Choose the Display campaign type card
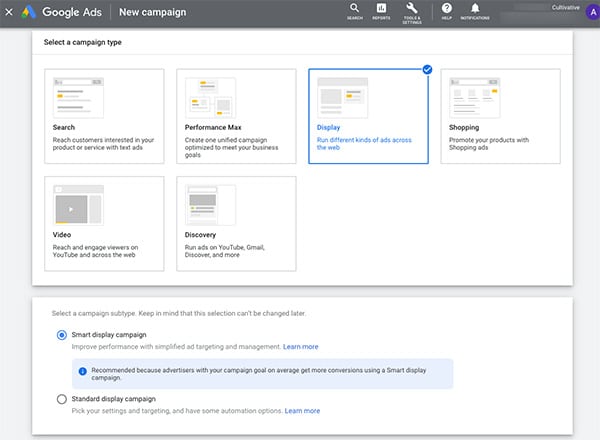 368,116
